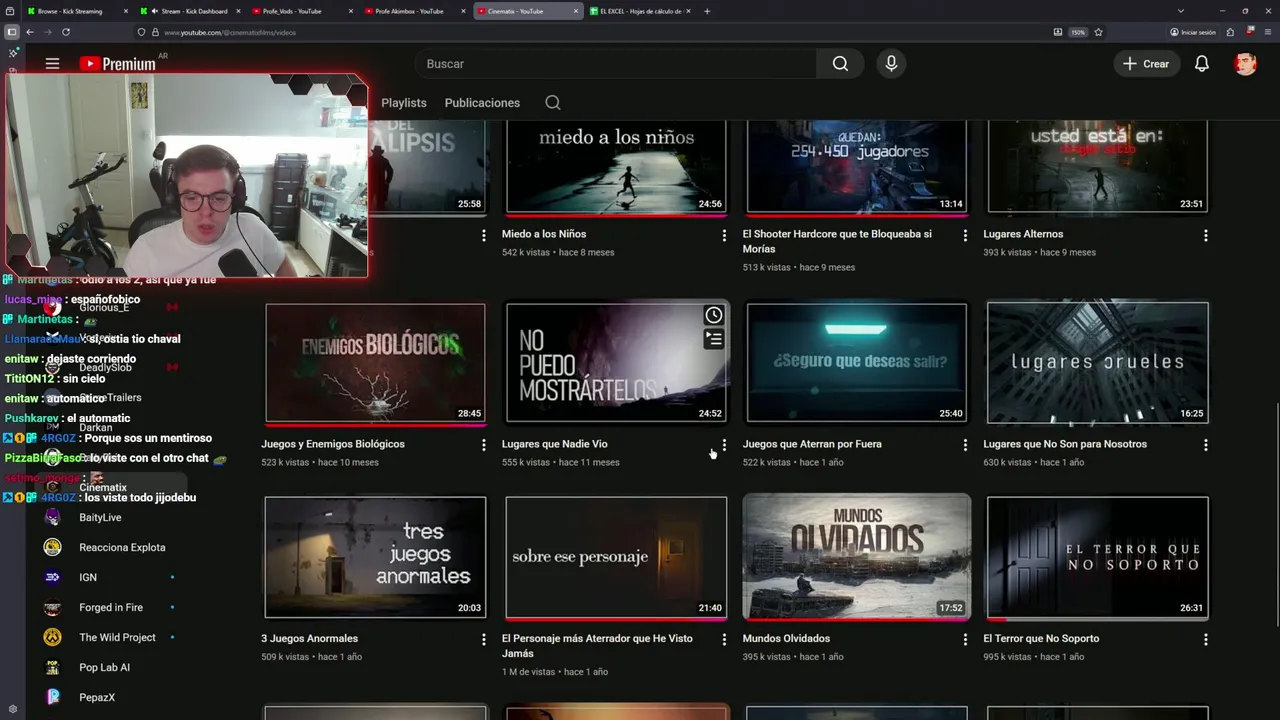
Task: Open options for El Shooter Hardcore video
Action: click(965, 235)
